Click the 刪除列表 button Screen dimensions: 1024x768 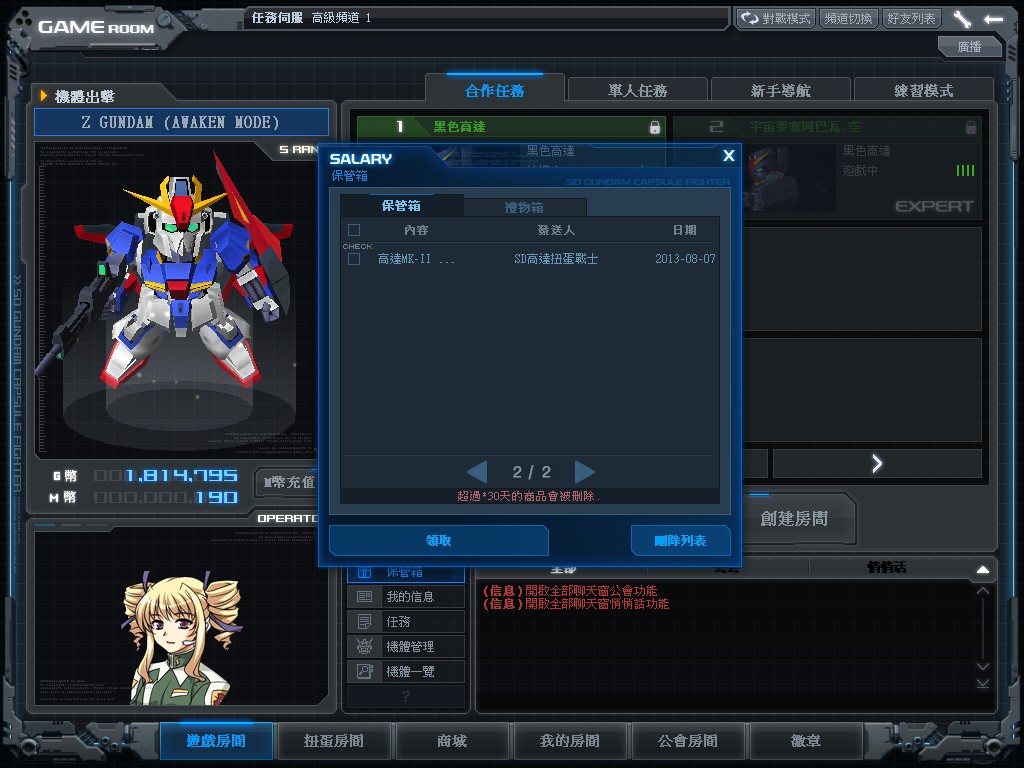[x=680, y=541]
